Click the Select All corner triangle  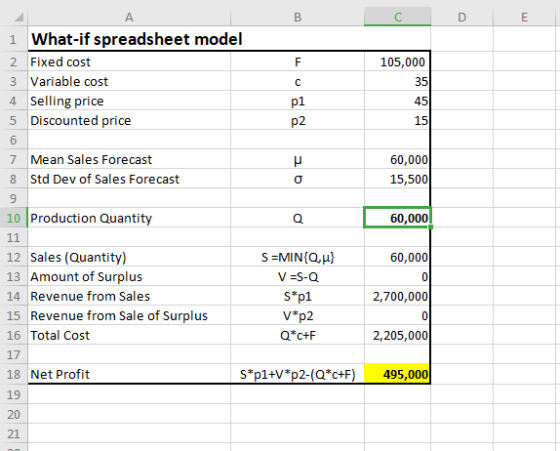[18, 17]
